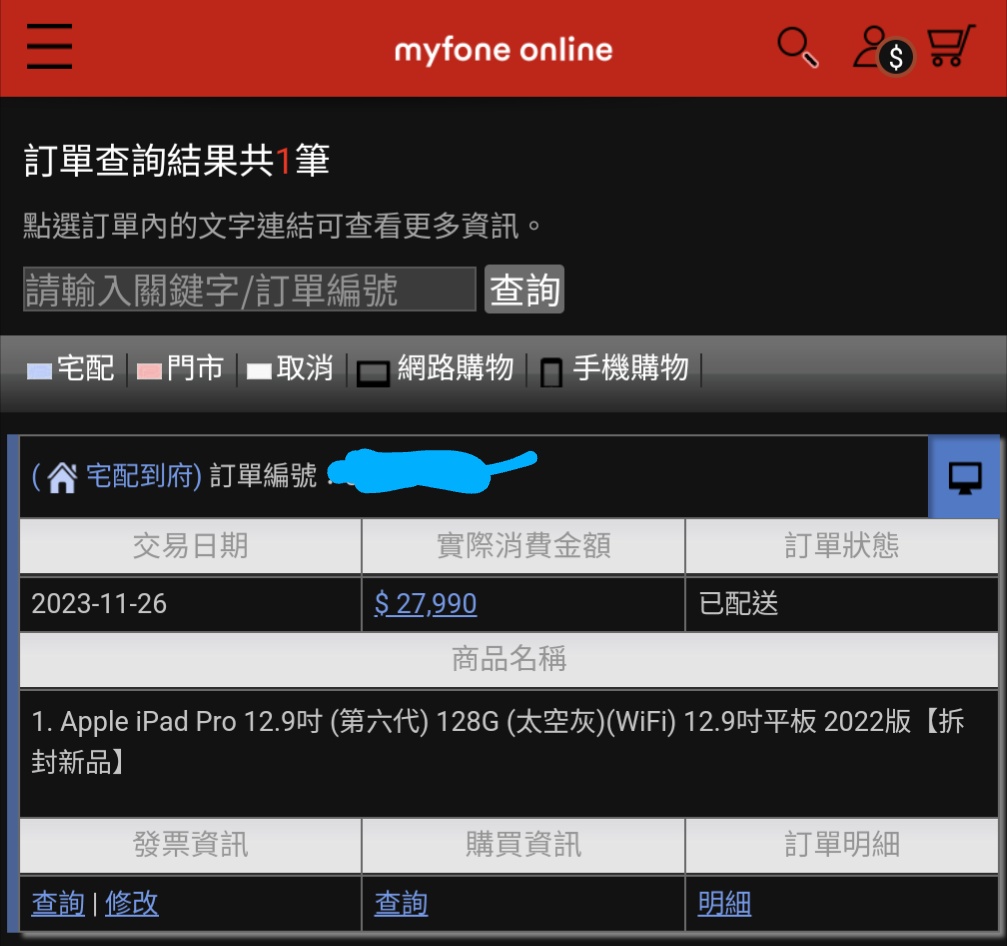Click 修改 to edit invoice info
The width and height of the screenshot is (1007, 946).
131,904
